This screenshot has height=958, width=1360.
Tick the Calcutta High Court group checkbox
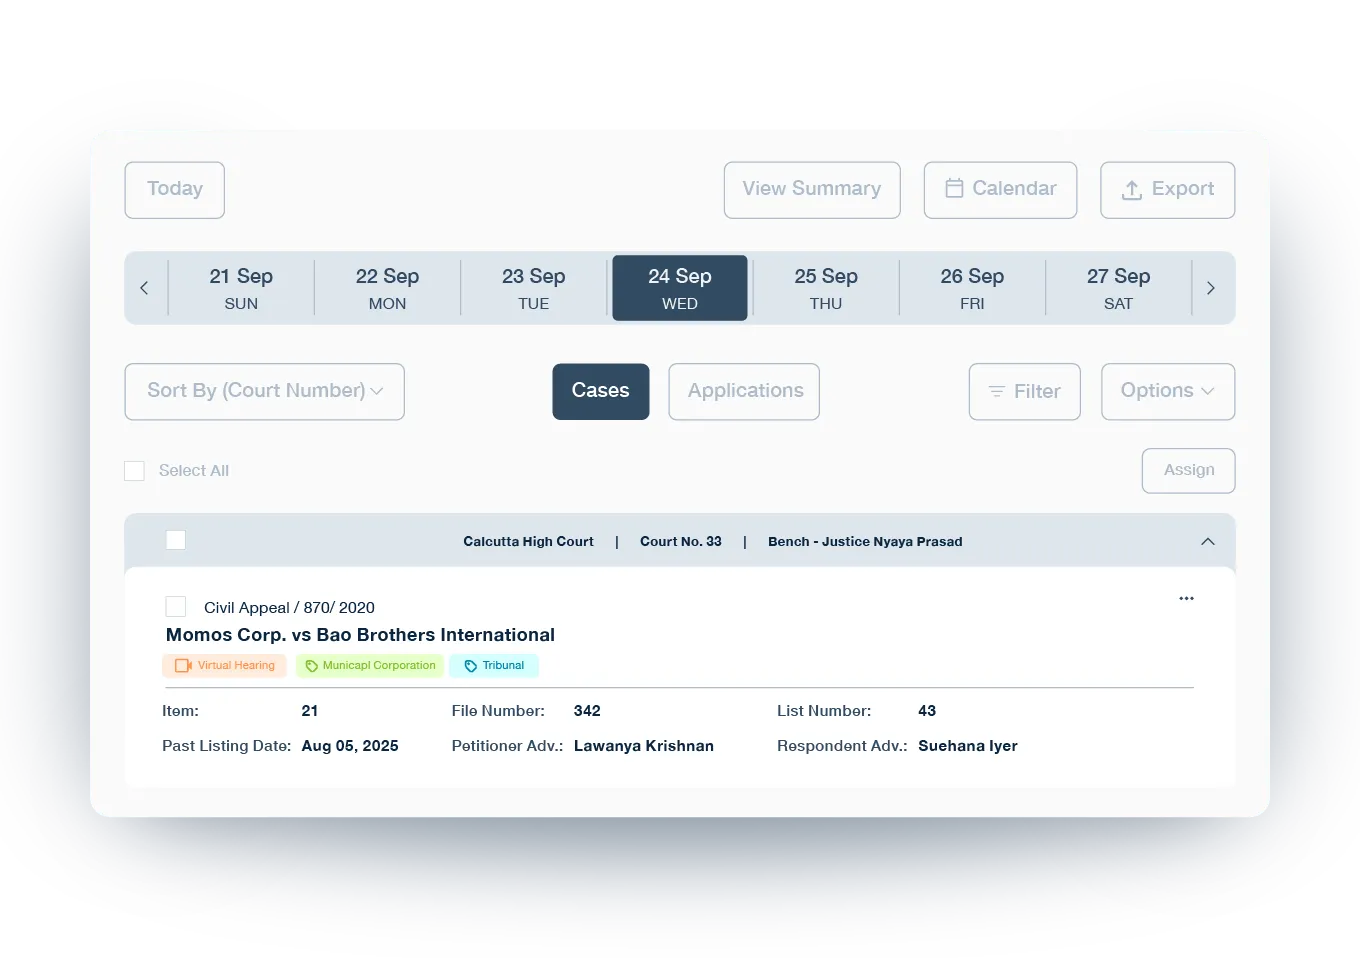pyautogui.click(x=176, y=540)
